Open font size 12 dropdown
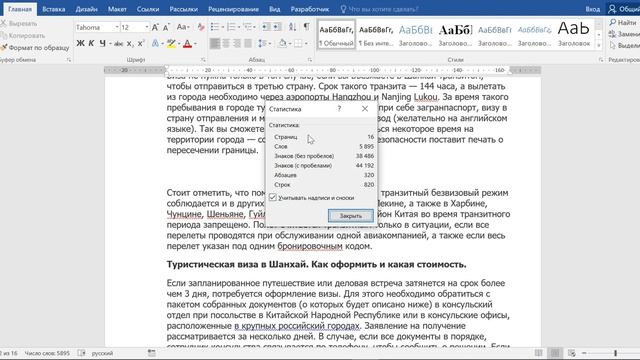 [x=147, y=27]
